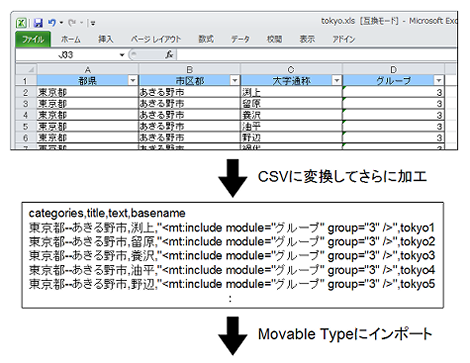Select cell C4 containing 養沢
Viewport: 470px width, 363px height.
[291, 115]
